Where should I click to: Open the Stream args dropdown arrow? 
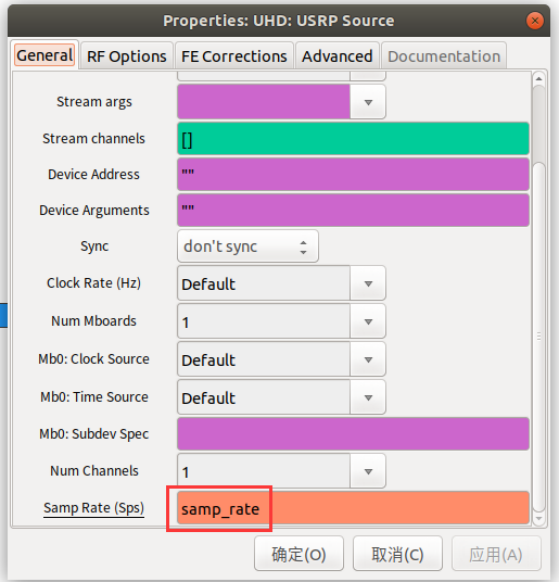point(368,102)
